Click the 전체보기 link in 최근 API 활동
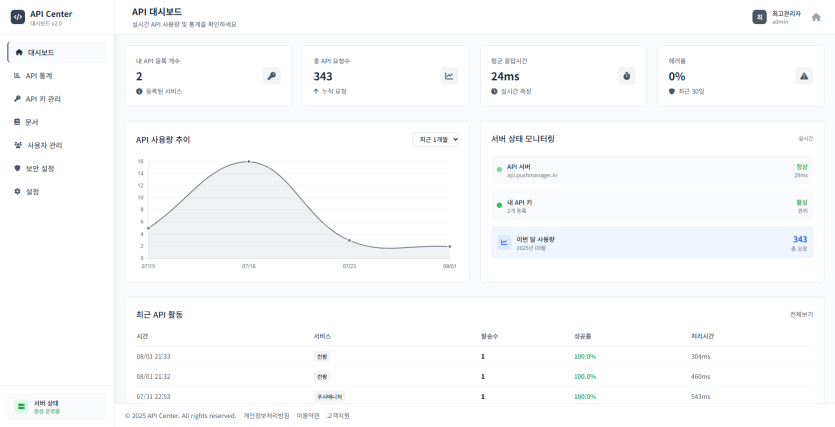The width and height of the screenshot is (835, 427). pyautogui.click(x=801, y=314)
